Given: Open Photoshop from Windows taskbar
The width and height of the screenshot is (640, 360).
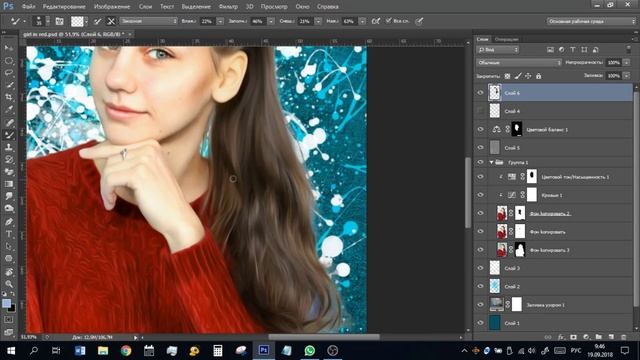Looking at the screenshot, I should click(264, 350).
